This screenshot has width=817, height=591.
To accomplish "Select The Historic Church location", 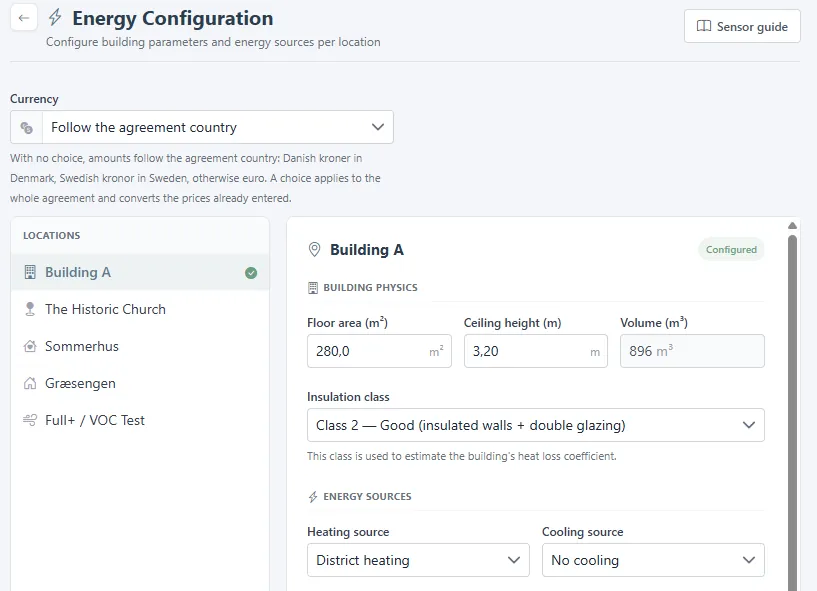I will (x=140, y=309).
